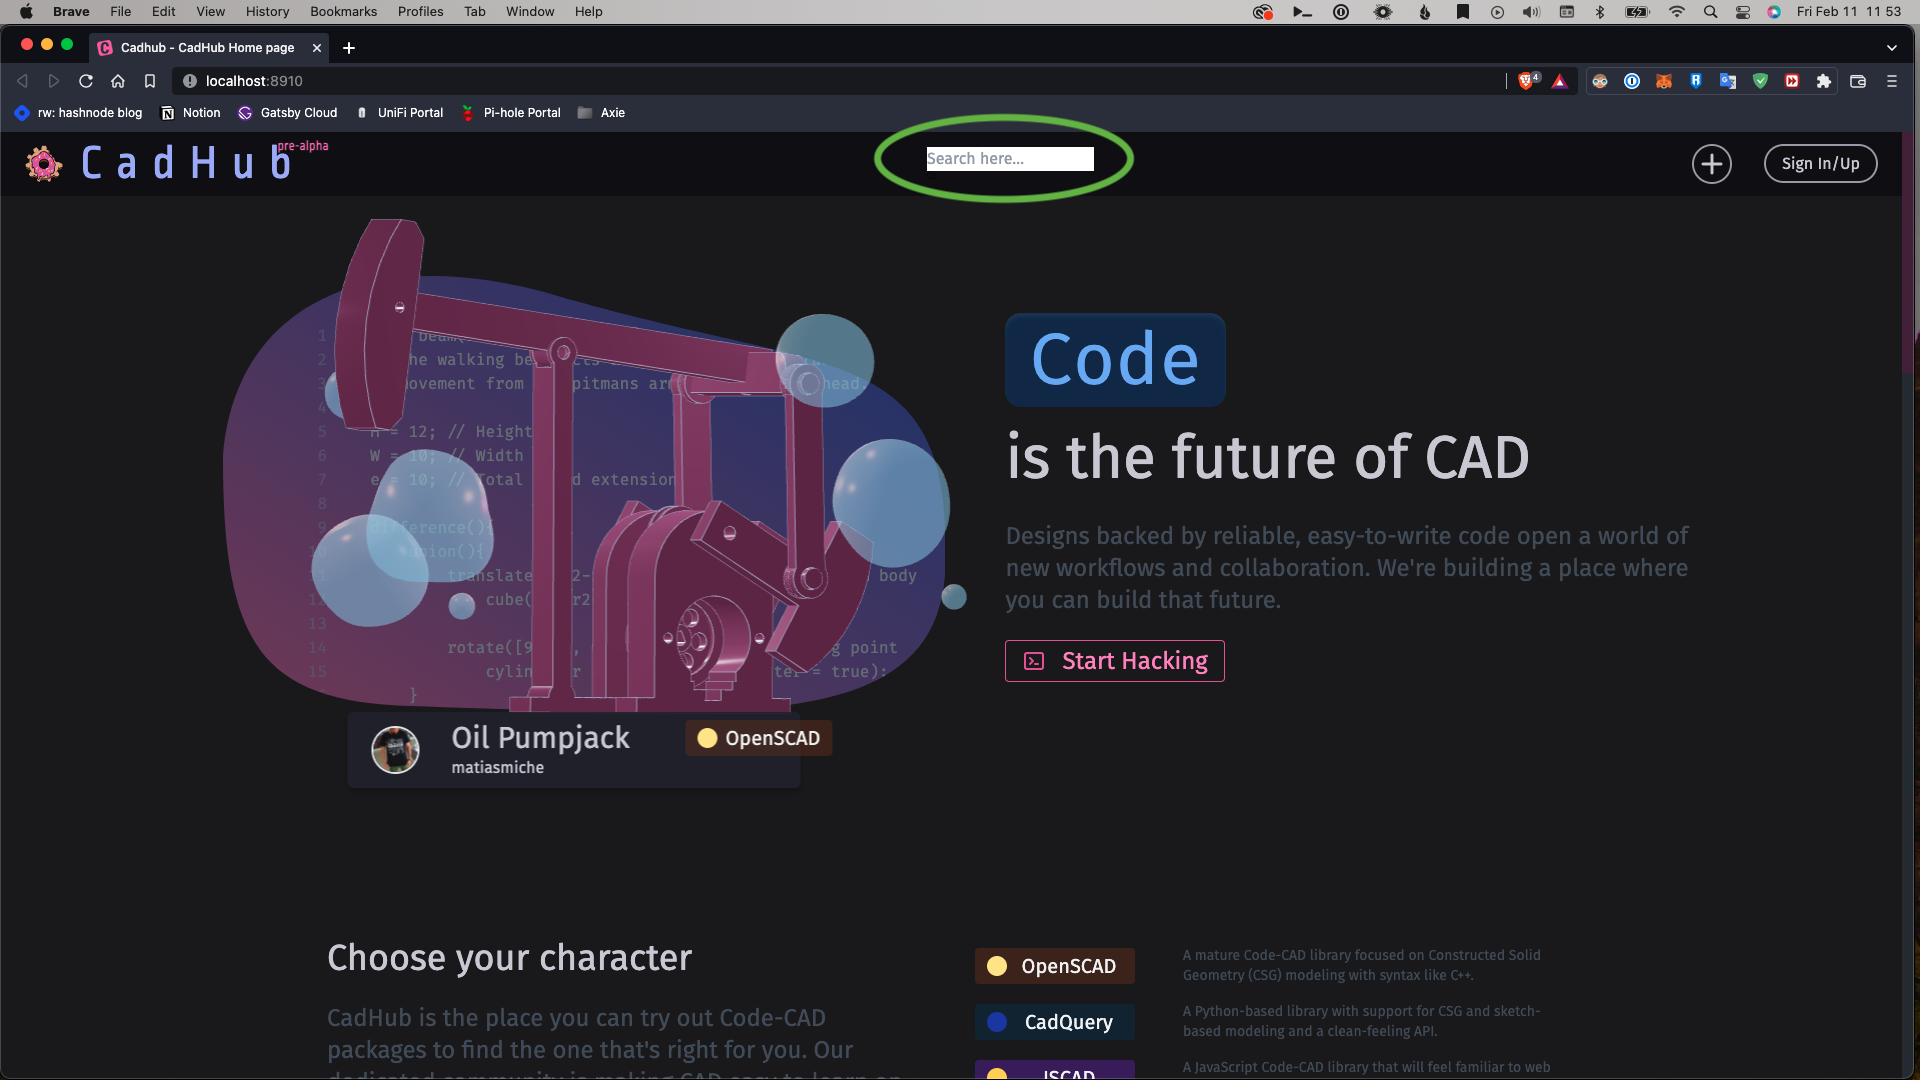This screenshot has height=1080, width=1920.
Task: Open the 1Password extension icon
Action: (1632, 81)
